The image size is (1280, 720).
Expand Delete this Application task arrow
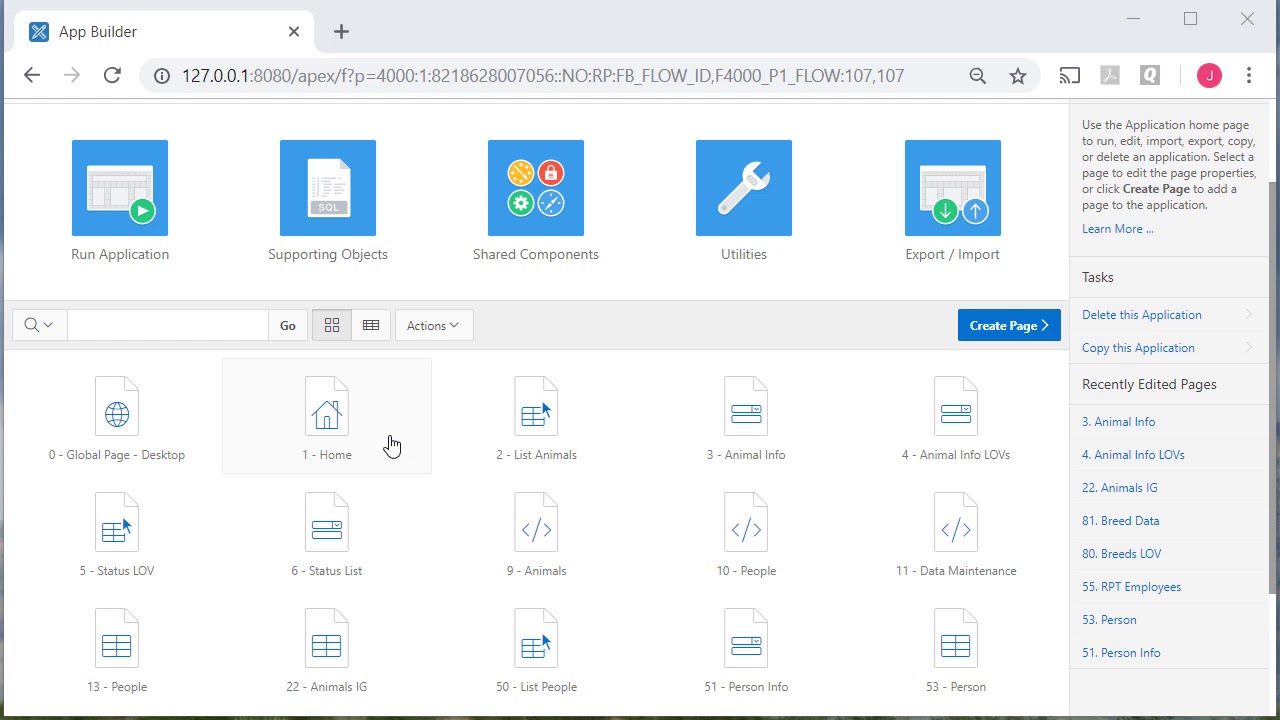tap(1249, 315)
